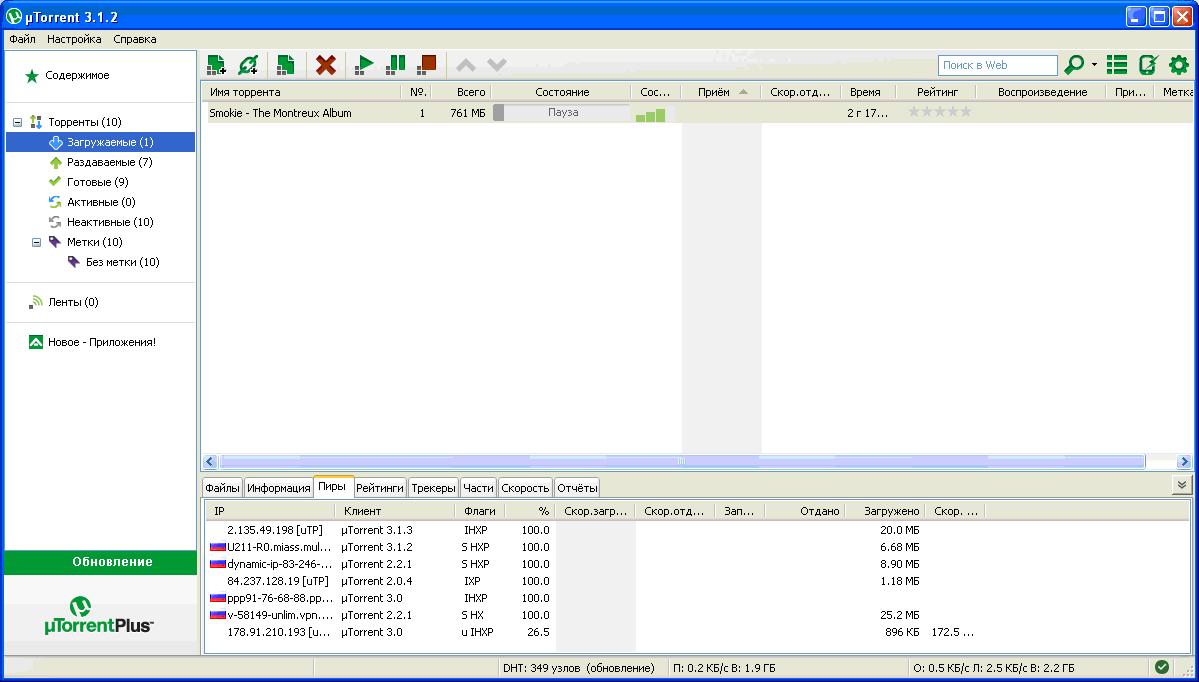Sort by the Всего column header
Image resolution: width=1199 pixels, height=682 pixels.
(x=461, y=92)
